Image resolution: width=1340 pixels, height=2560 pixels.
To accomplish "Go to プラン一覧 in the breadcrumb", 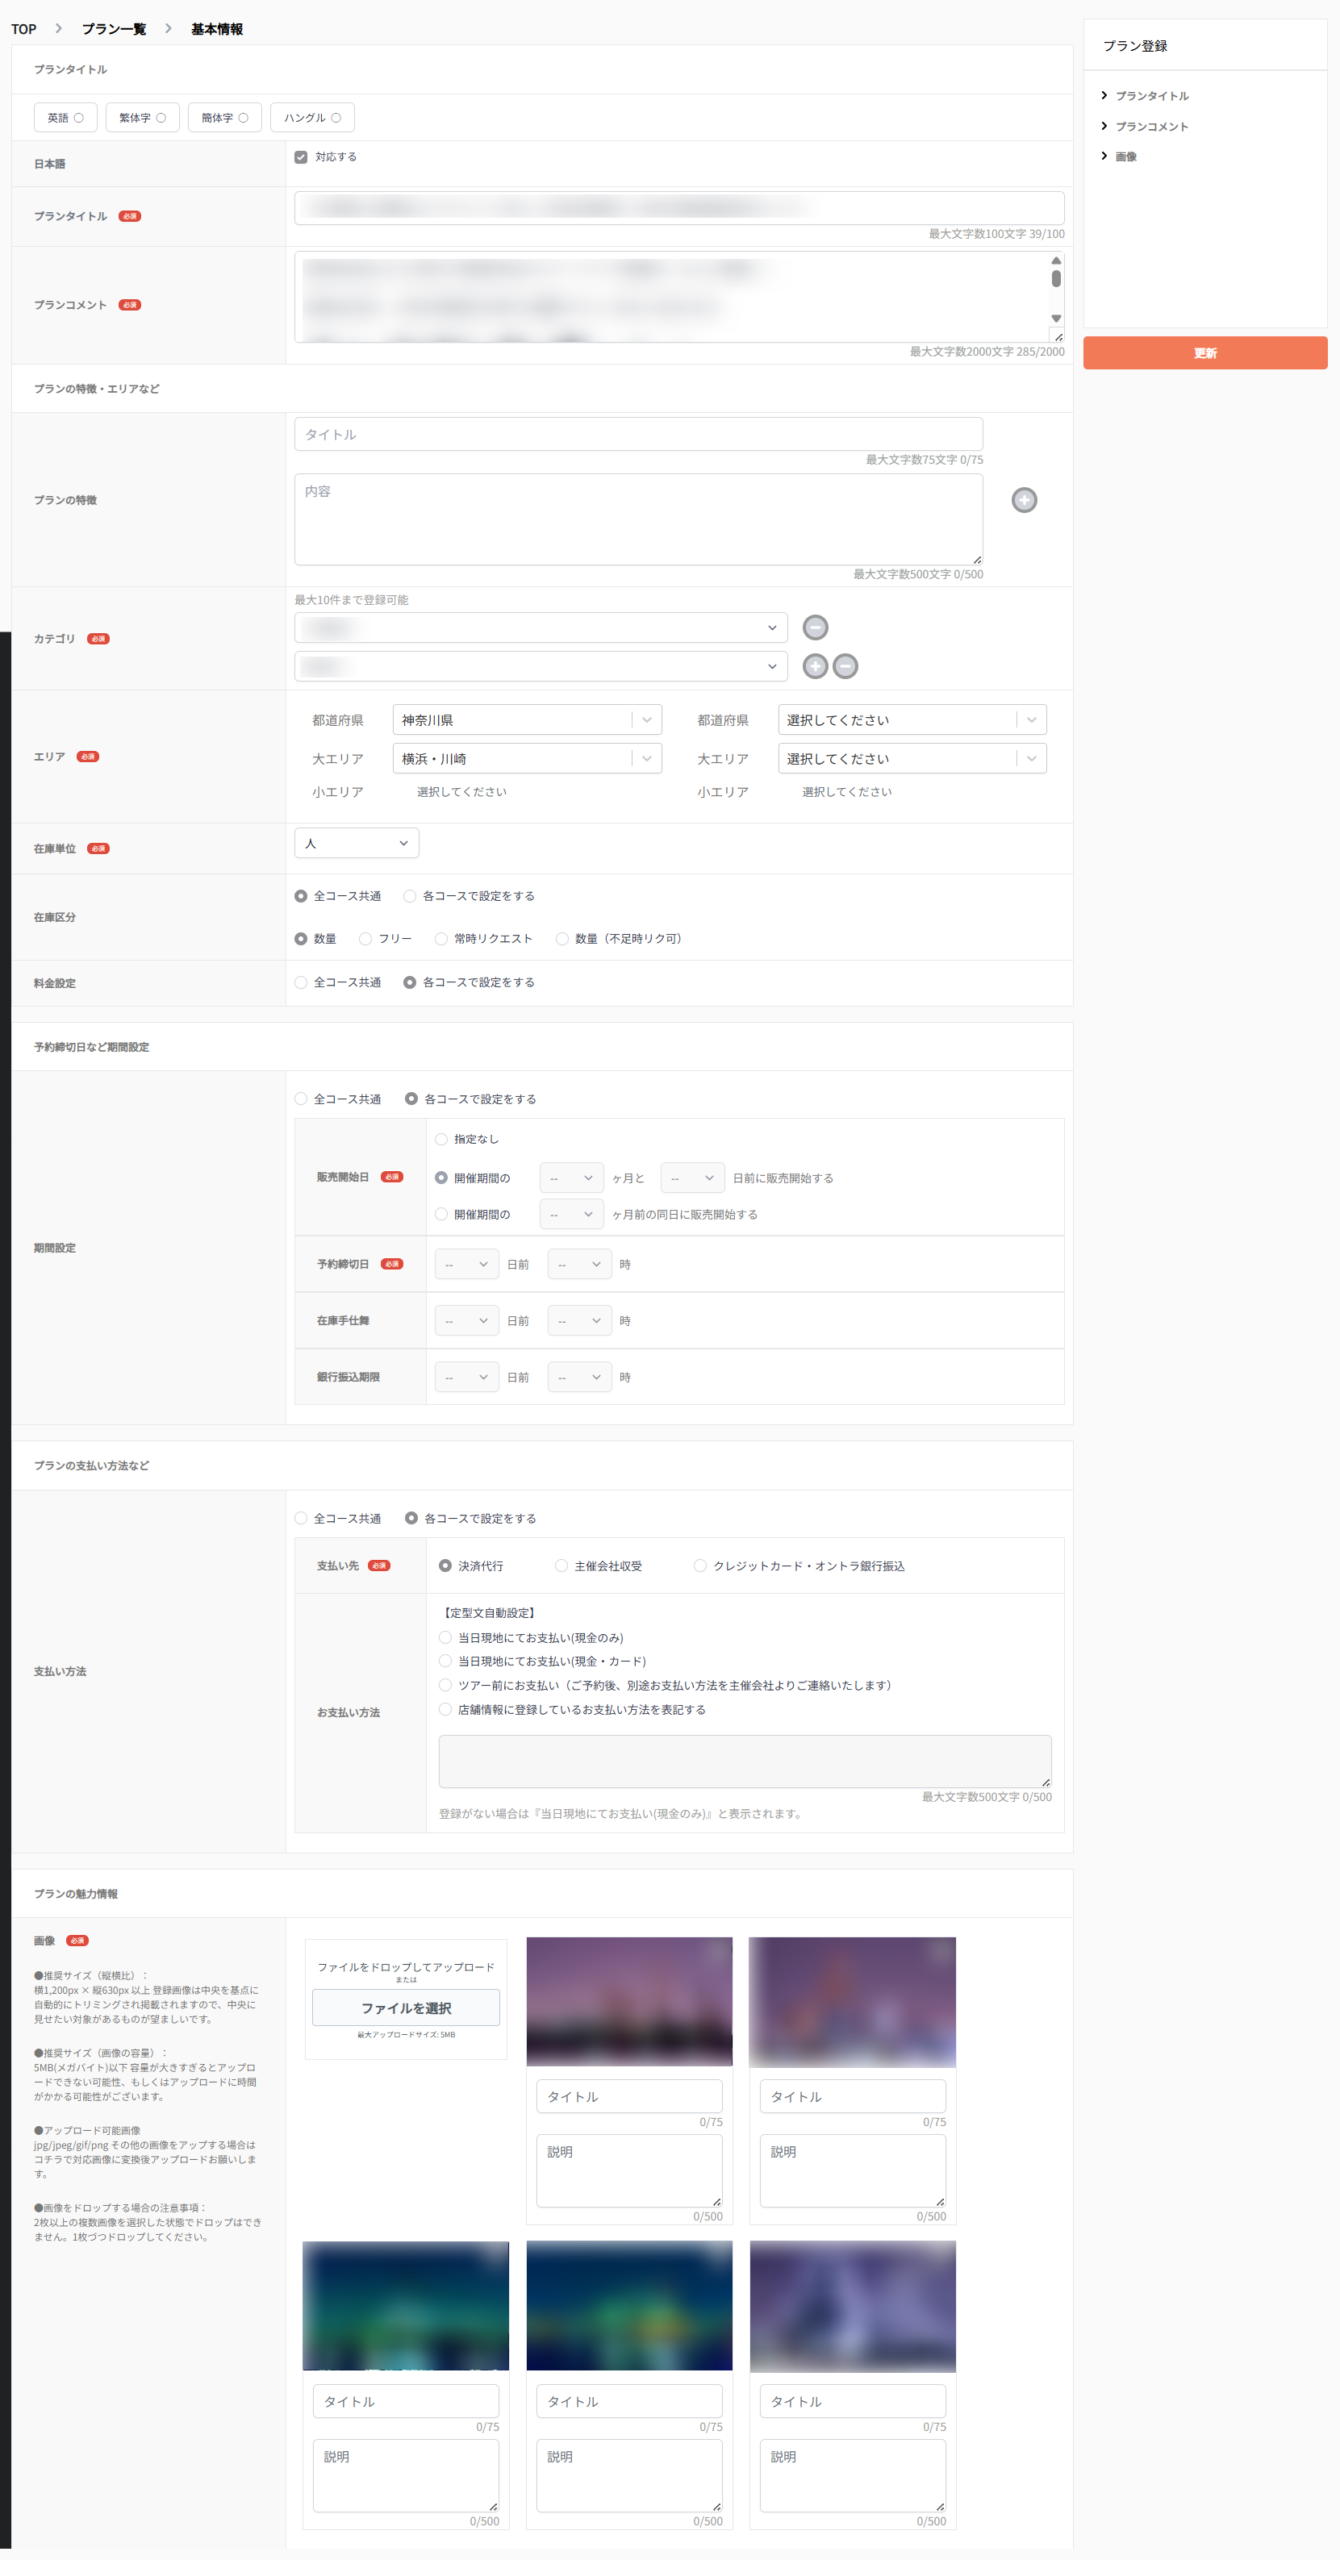I will 113,29.
